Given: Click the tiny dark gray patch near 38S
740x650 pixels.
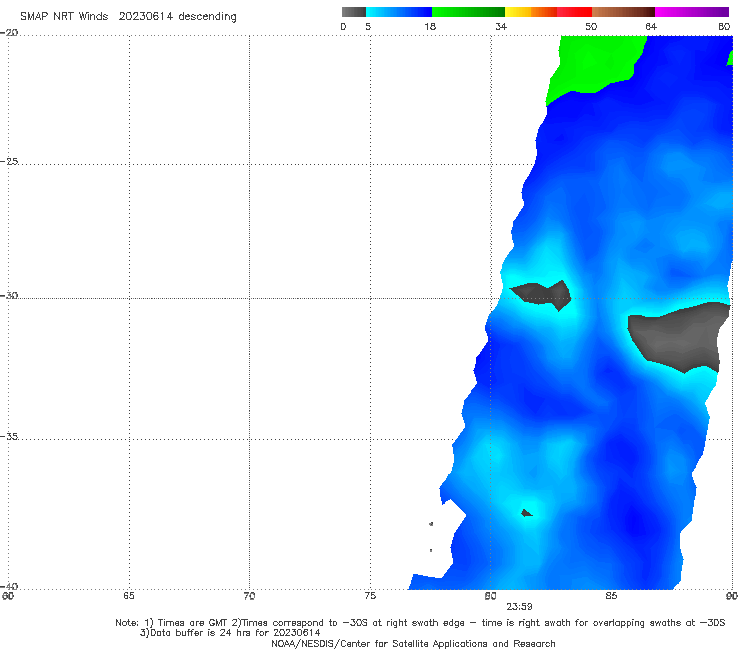Looking at the screenshot, I should coord(526,513).
